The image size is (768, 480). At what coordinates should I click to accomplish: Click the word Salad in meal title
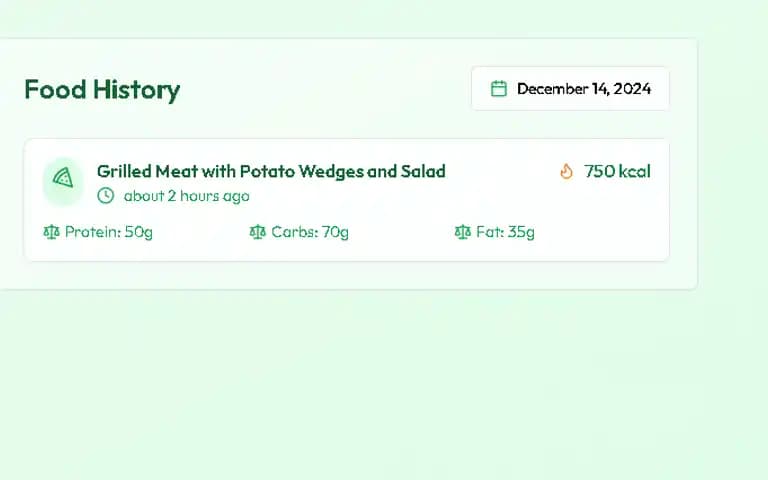[x=423, y=171]
